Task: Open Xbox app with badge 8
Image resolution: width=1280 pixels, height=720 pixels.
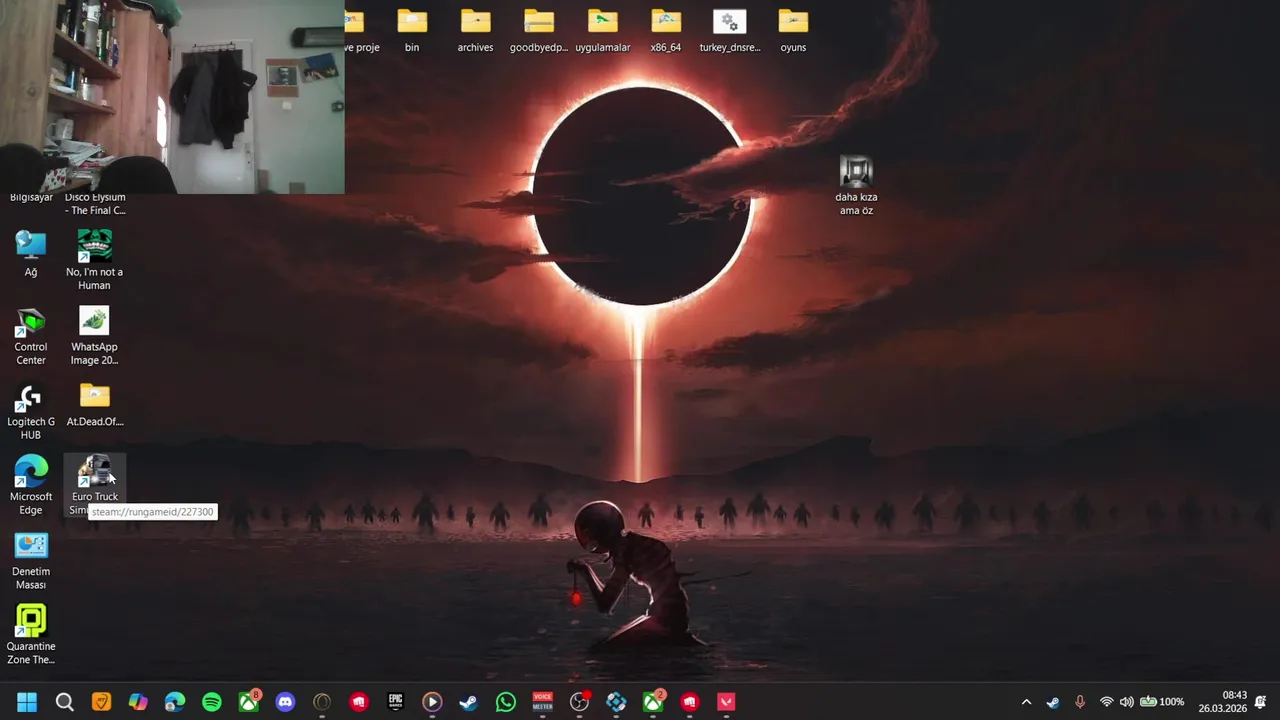Action: (x=249, y=702)
